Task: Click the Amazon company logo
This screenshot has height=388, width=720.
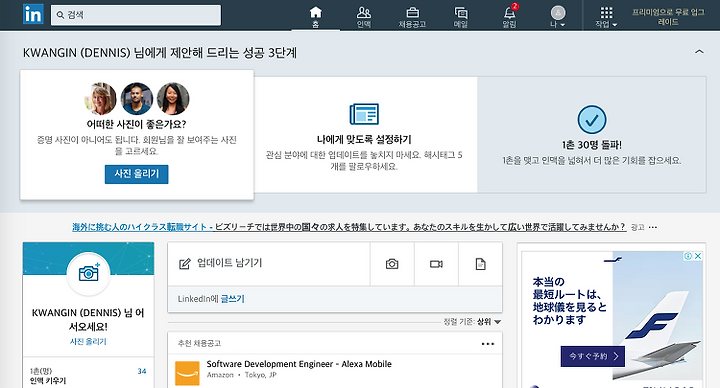Action: [x=187, y=373]
